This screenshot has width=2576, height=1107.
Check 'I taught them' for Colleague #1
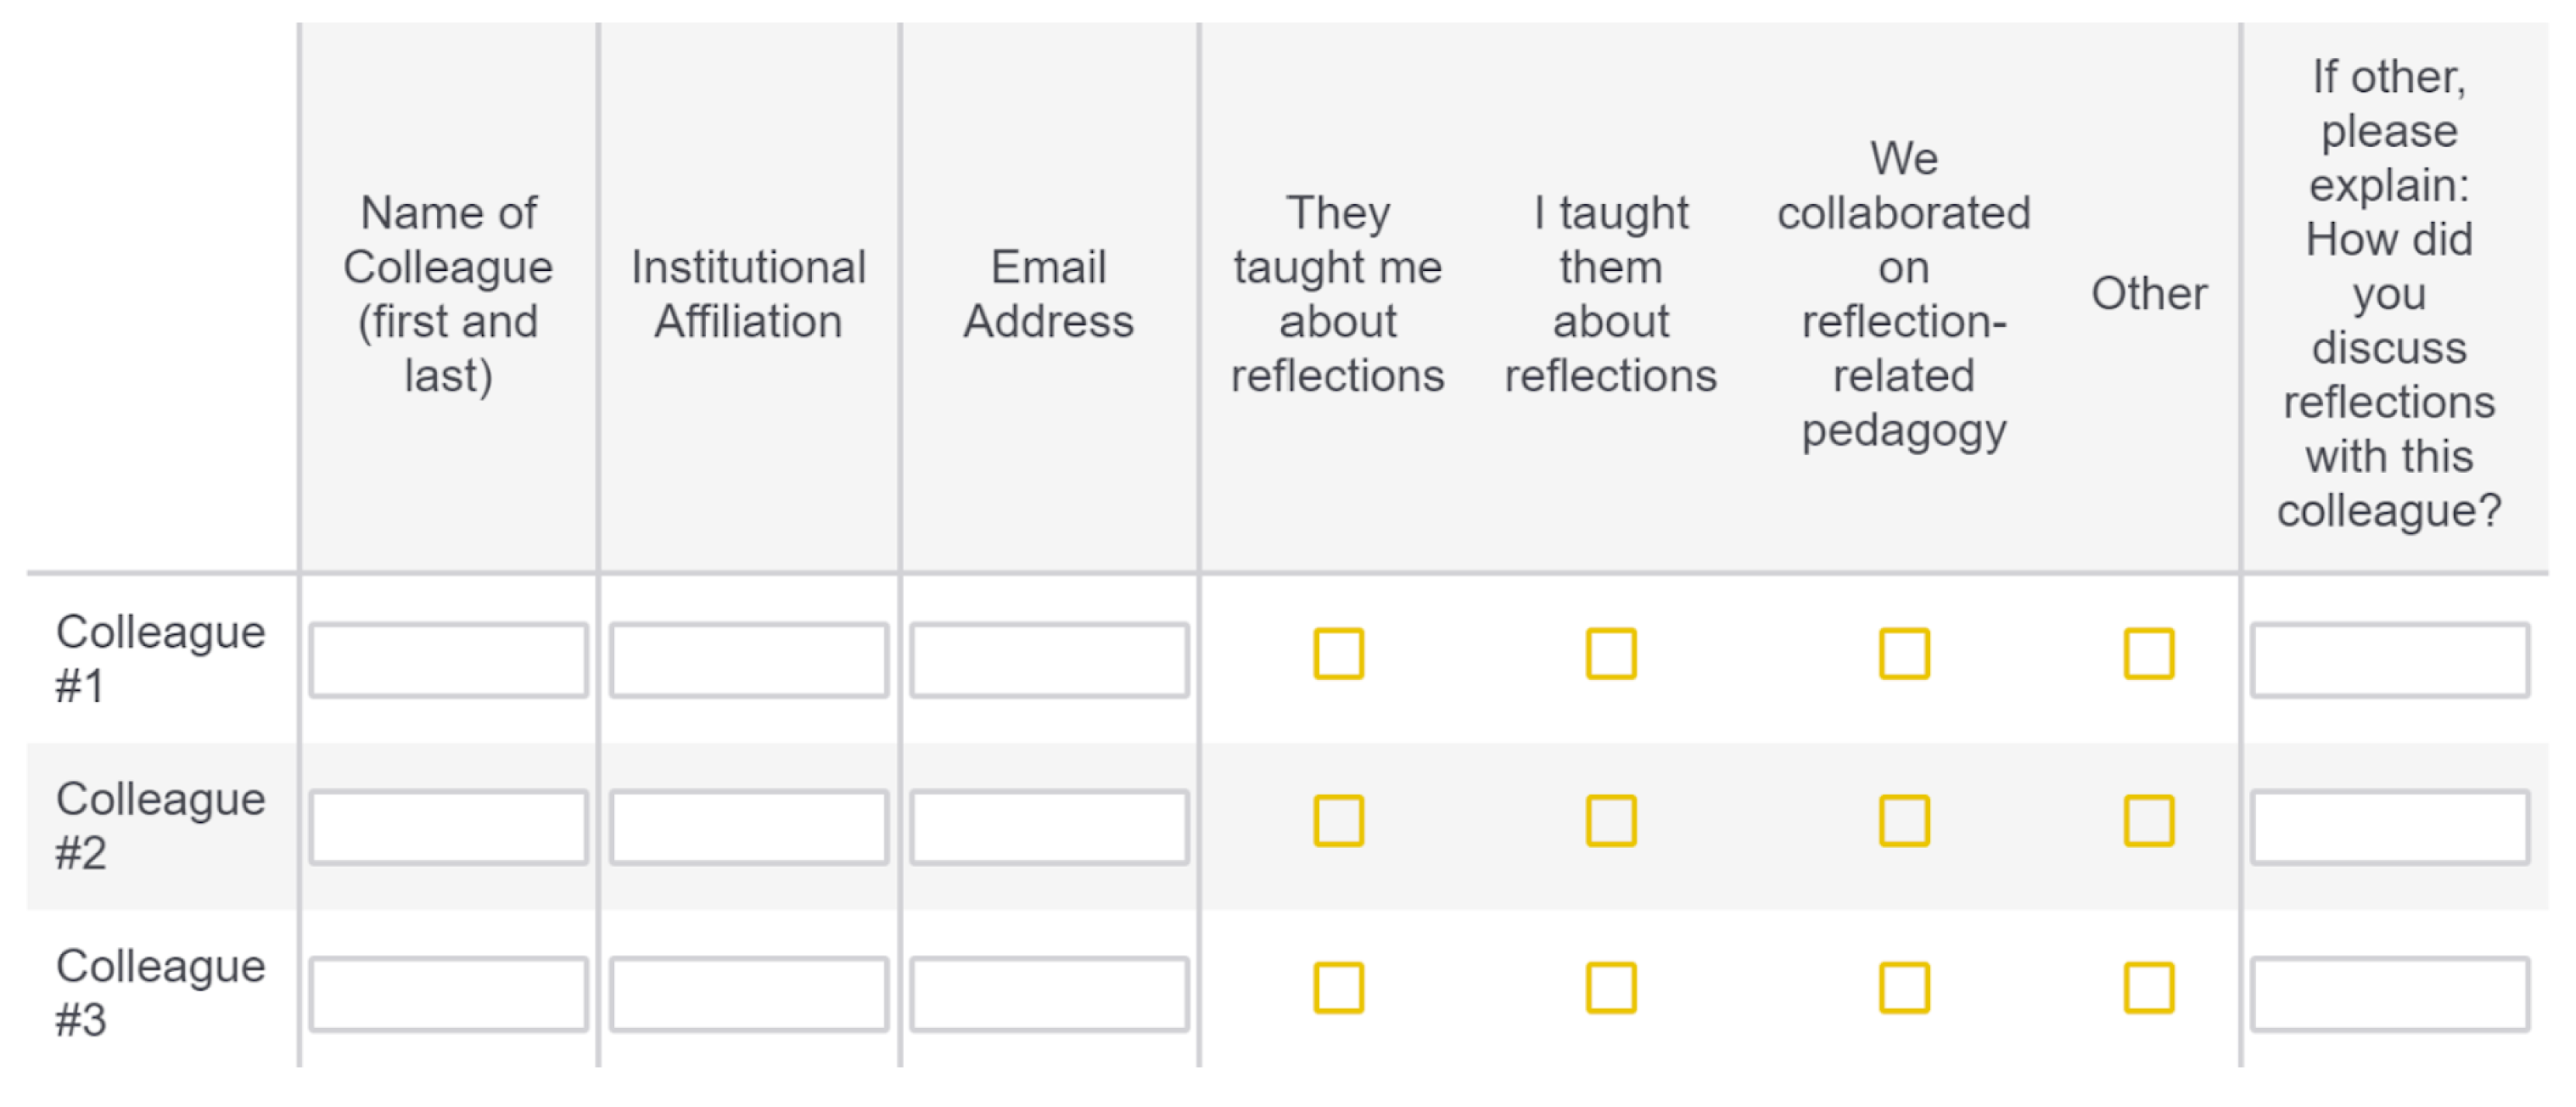[1610, 654]
